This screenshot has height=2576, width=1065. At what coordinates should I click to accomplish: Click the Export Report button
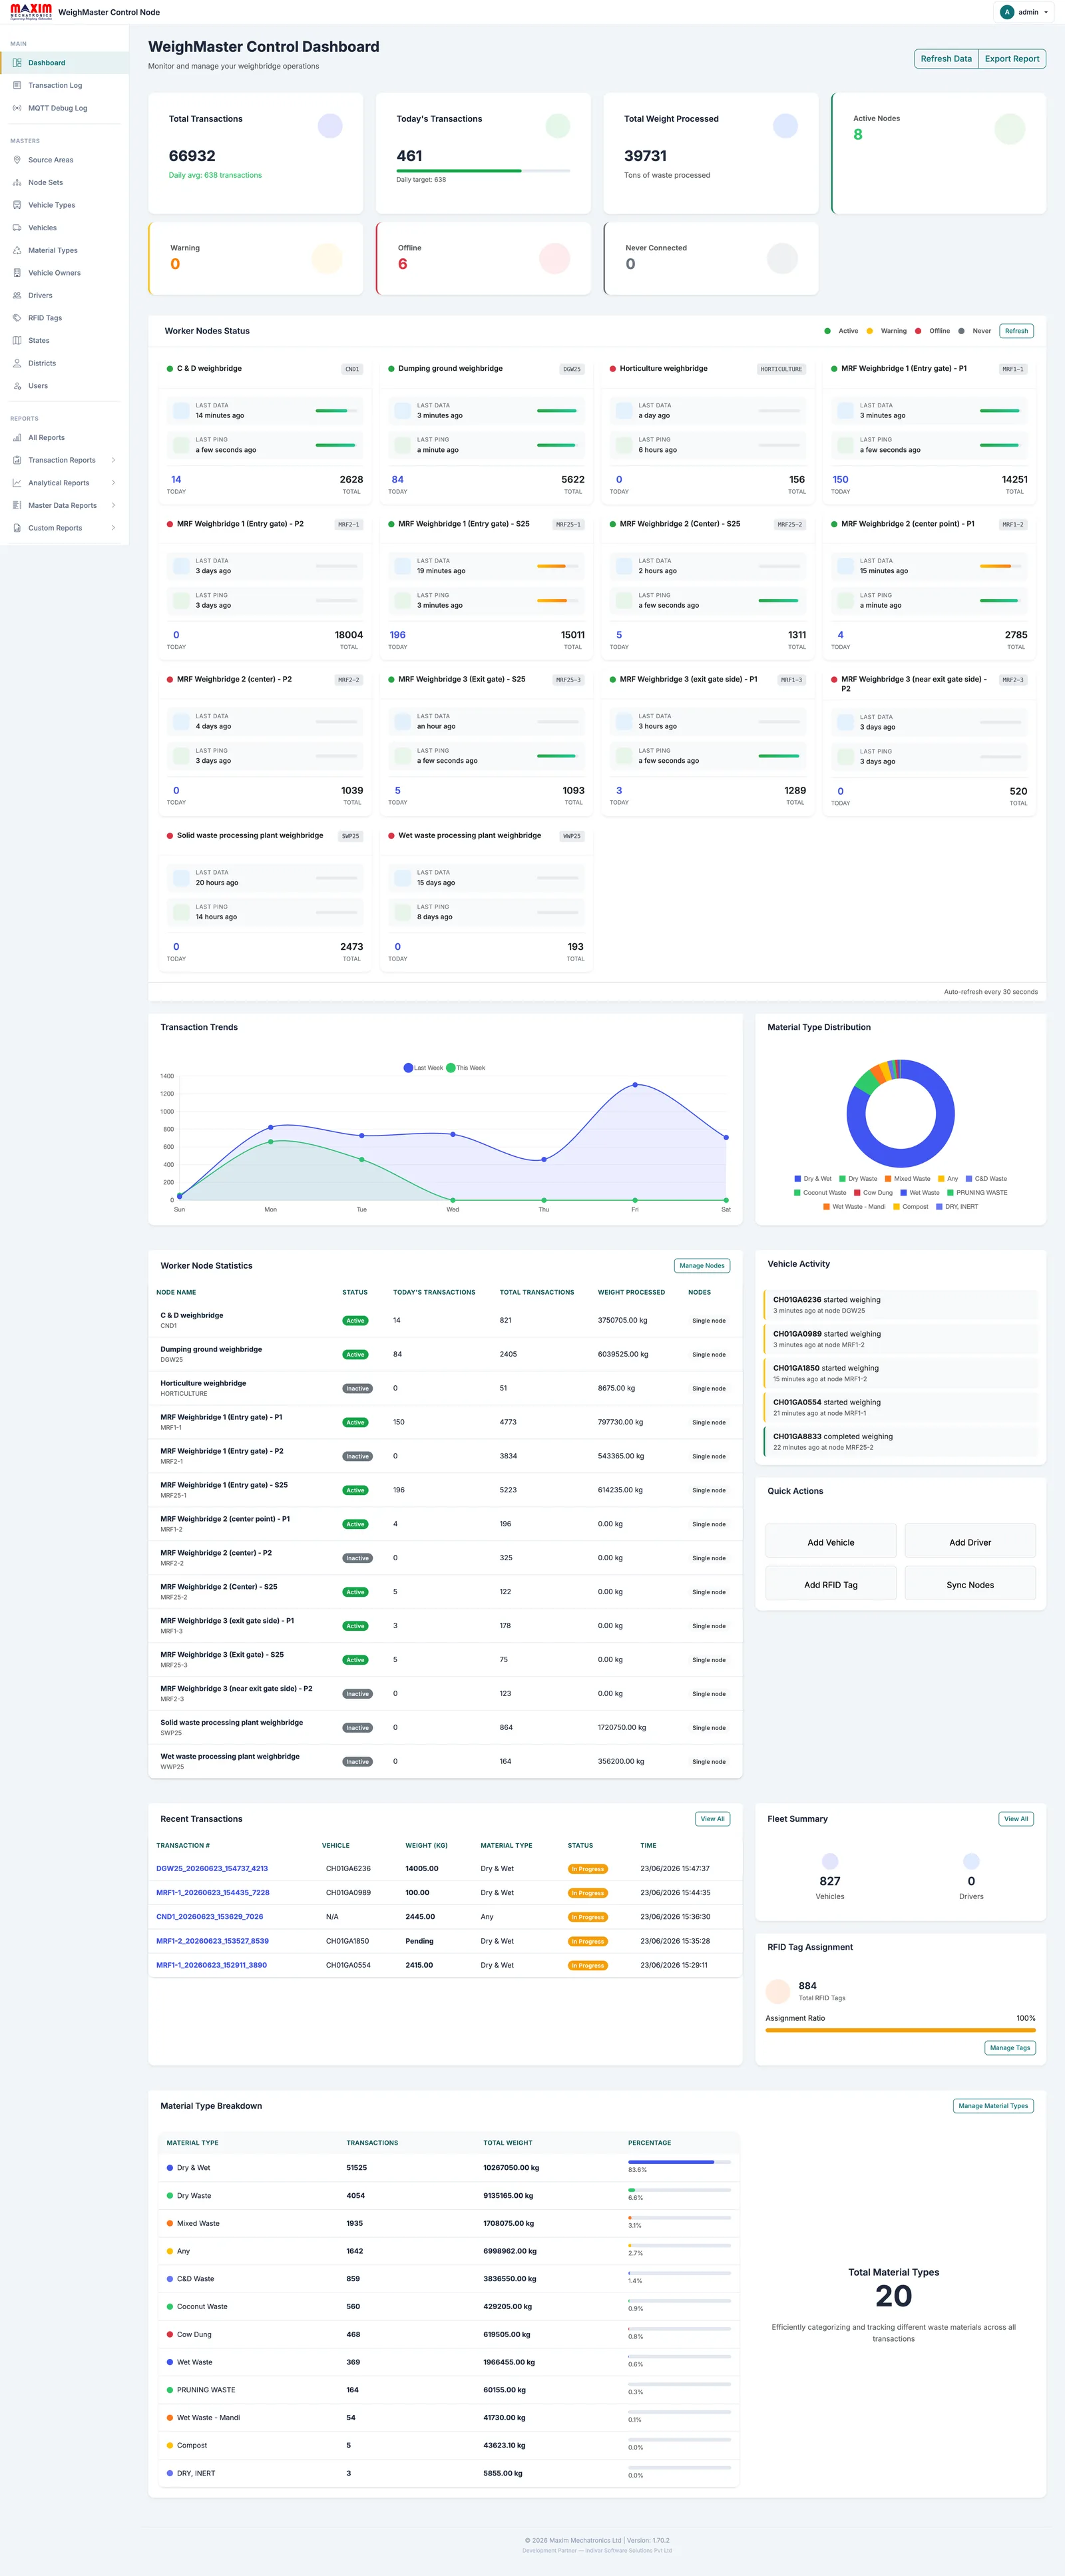(1012, 59)
